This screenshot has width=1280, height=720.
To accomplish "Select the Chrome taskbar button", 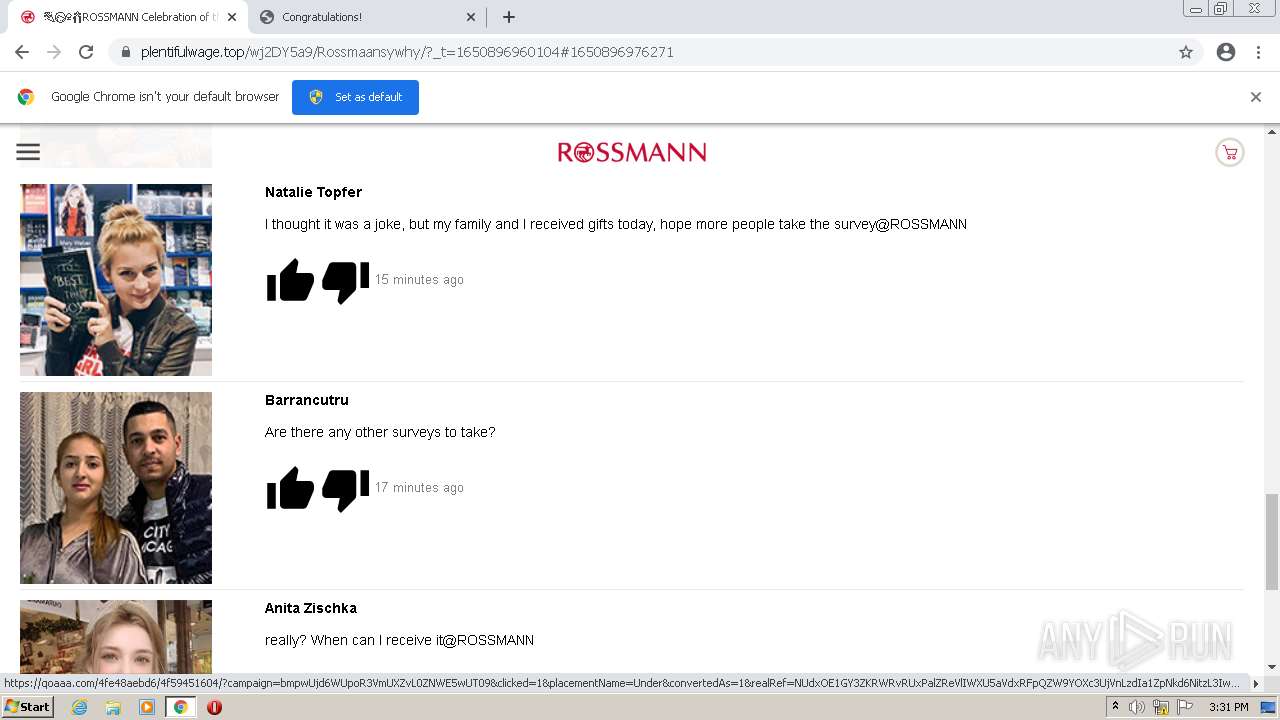I will 180,707.
